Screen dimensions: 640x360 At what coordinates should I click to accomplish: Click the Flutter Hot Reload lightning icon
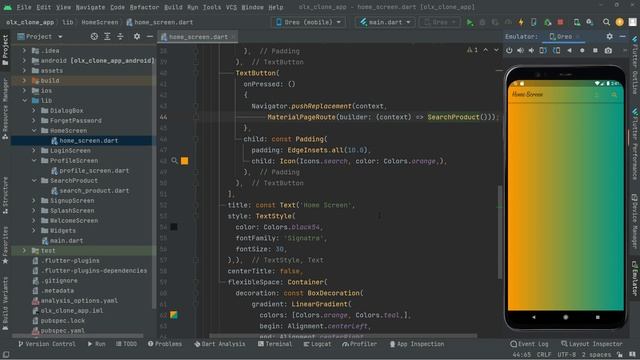coord(521,22)
